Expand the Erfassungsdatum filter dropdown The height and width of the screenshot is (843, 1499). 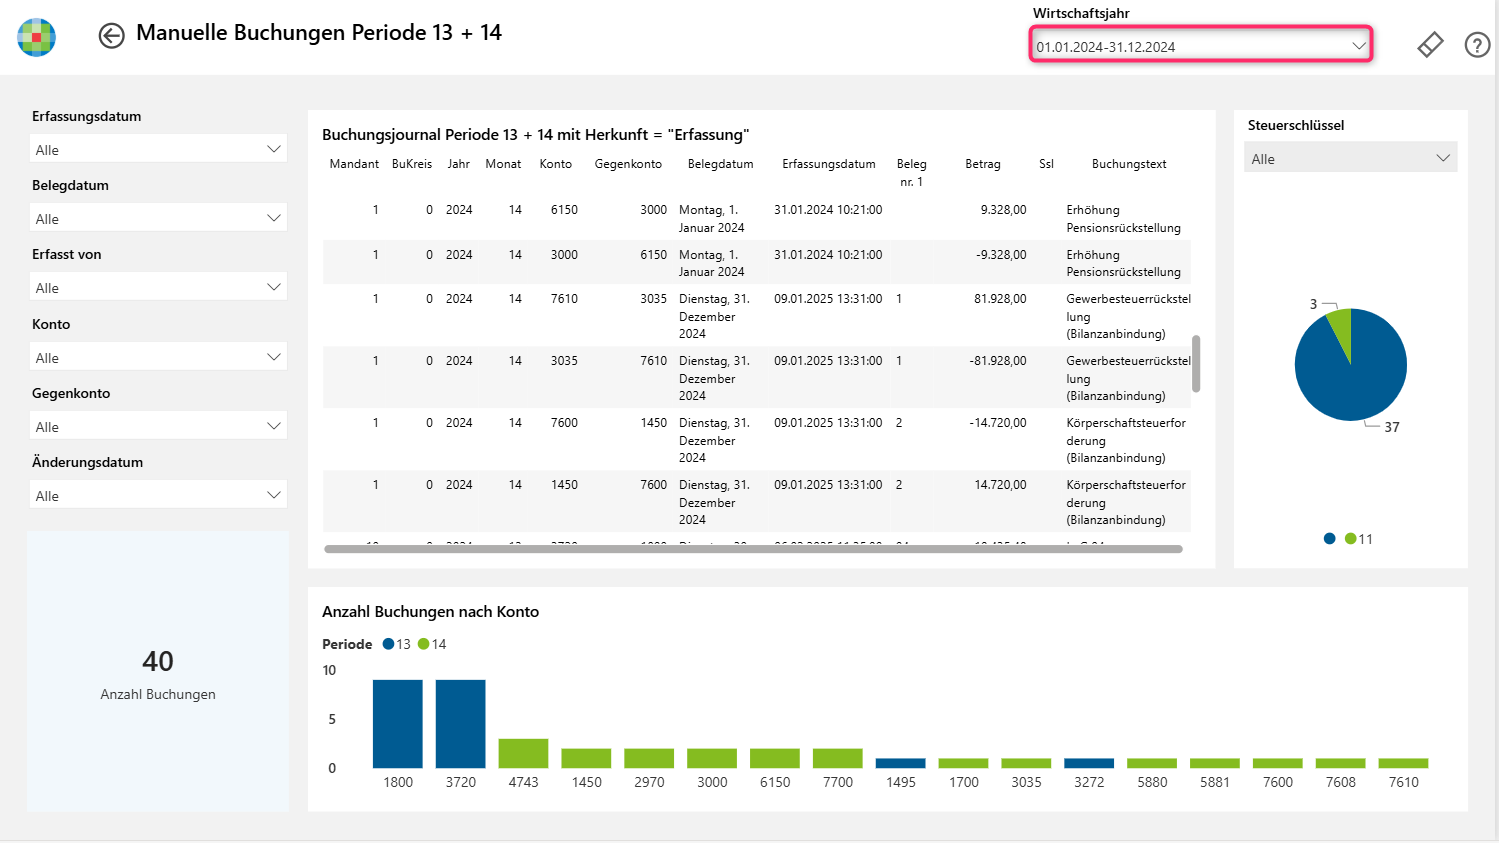[x=159, y=149]
